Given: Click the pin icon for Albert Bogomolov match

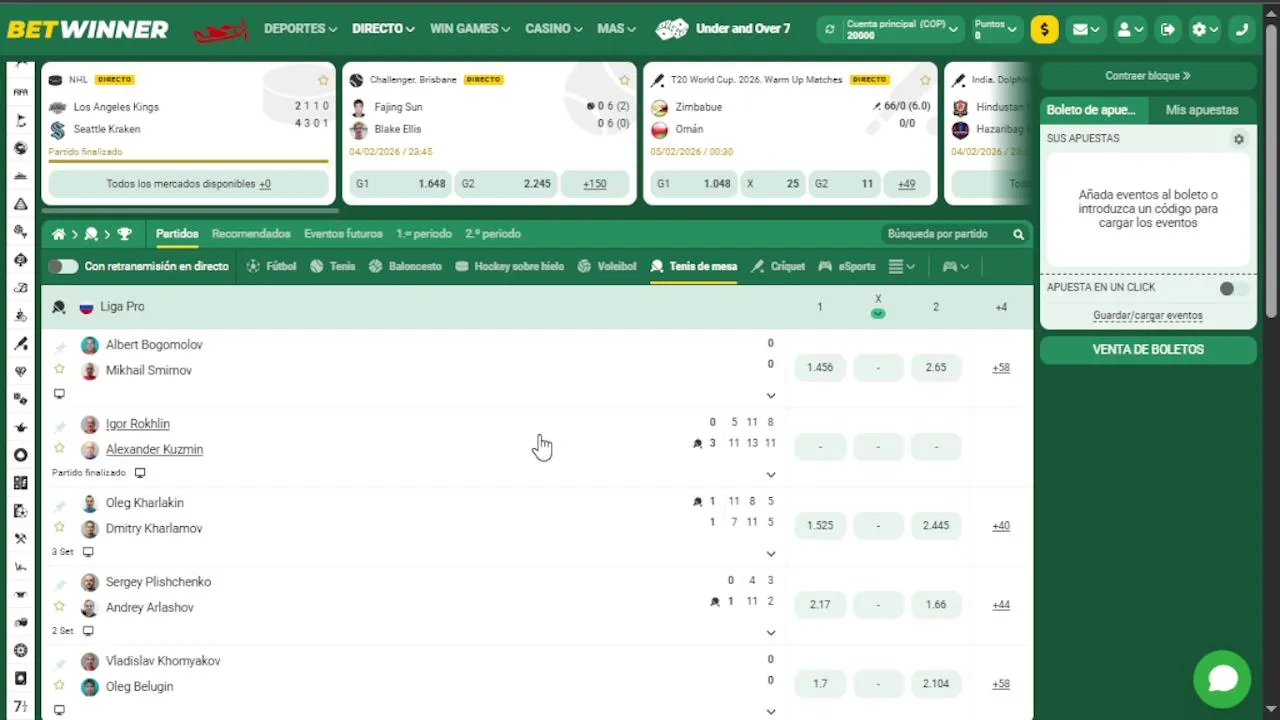Looking at the screenshot, I should tap(60, 347).
